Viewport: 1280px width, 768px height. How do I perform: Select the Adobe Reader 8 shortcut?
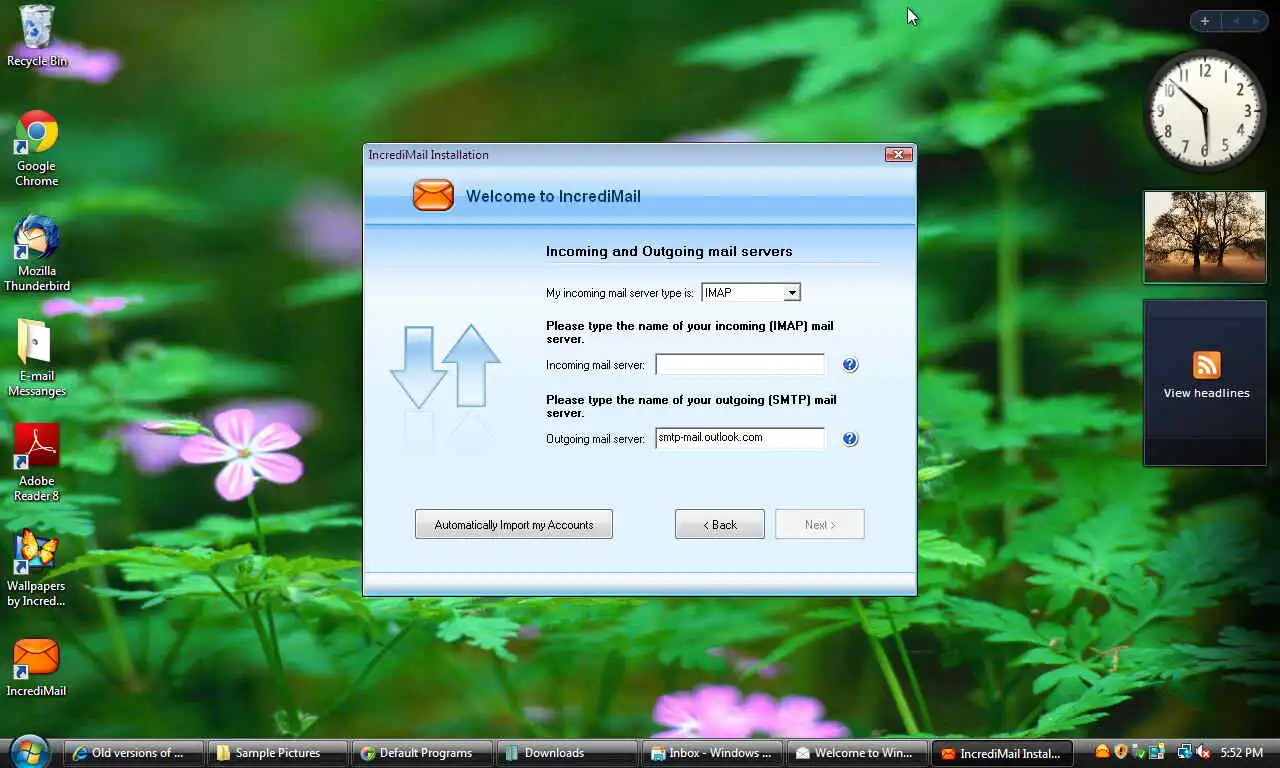pos(36,462)
